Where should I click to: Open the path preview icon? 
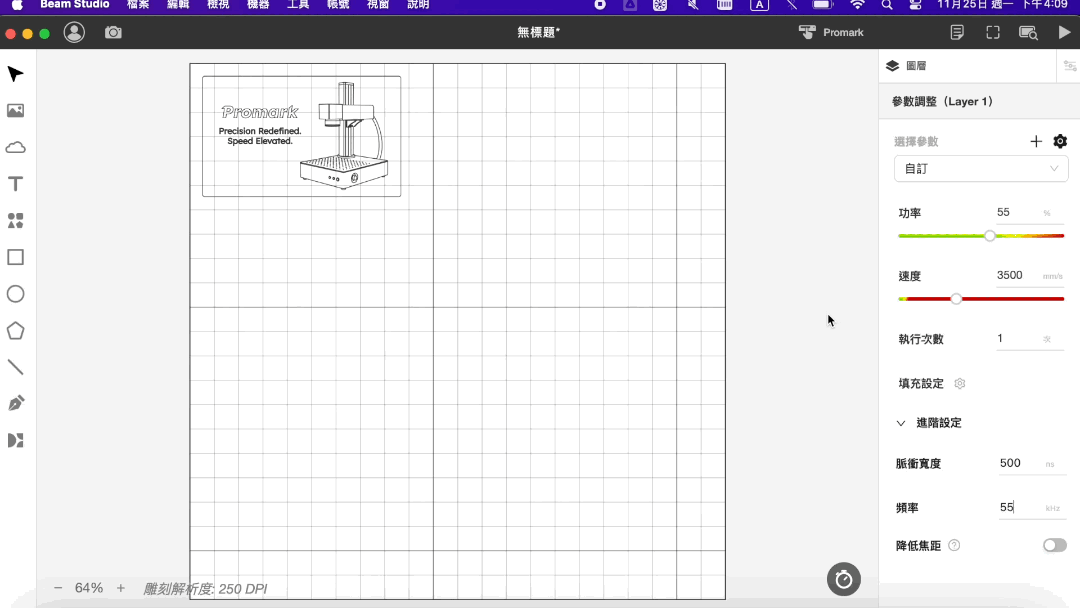[1028, 32]
